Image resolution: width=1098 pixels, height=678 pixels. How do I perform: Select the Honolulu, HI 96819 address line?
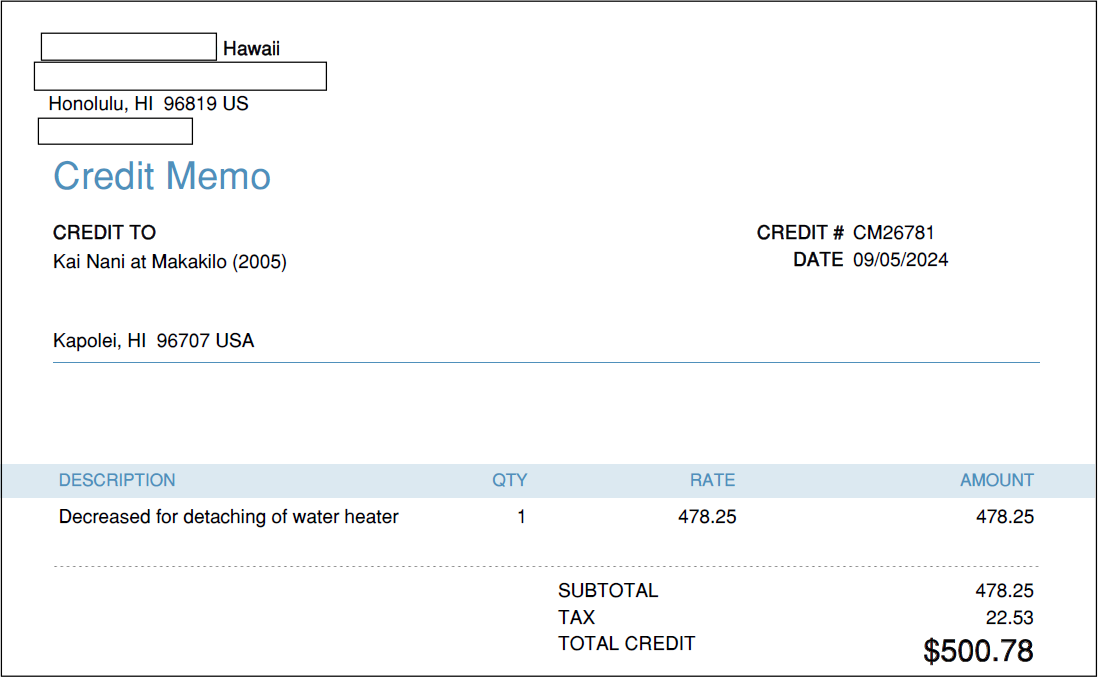(x=148, y=103)
